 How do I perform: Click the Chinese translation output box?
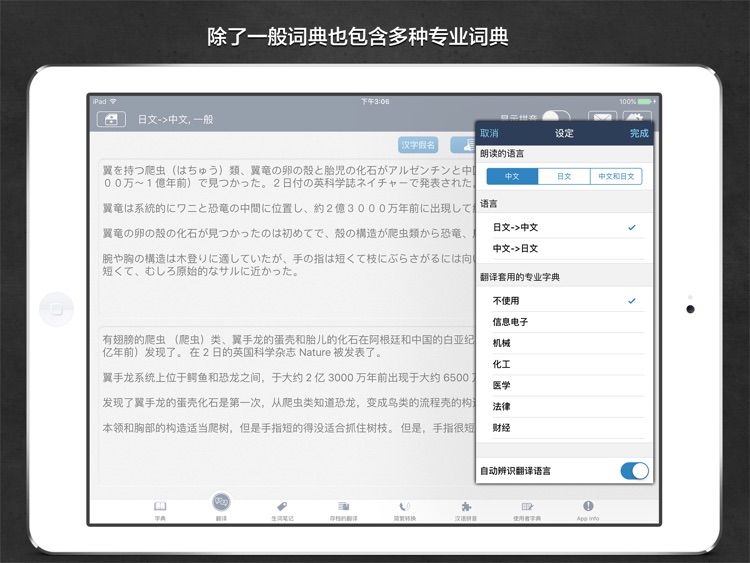pyautogui.click(x=287, y=406)
